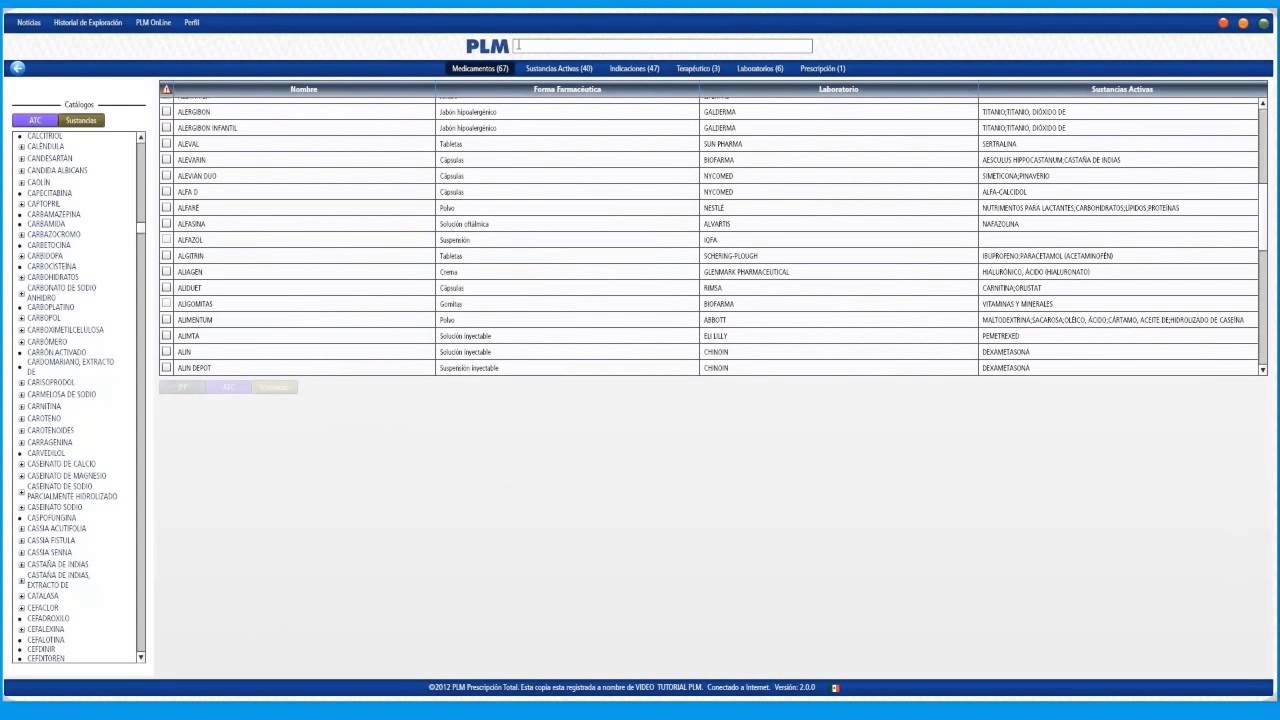Select CARBAMAZEPINA in the catalog tree
The height and width of the screenshot is (720, 1280).
[54, 214]
